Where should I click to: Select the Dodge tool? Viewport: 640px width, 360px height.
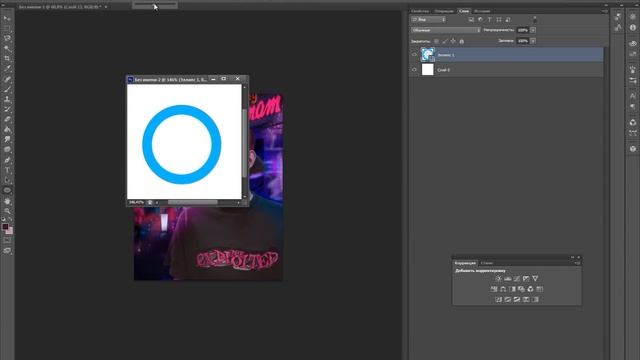[x=7, y=150]
